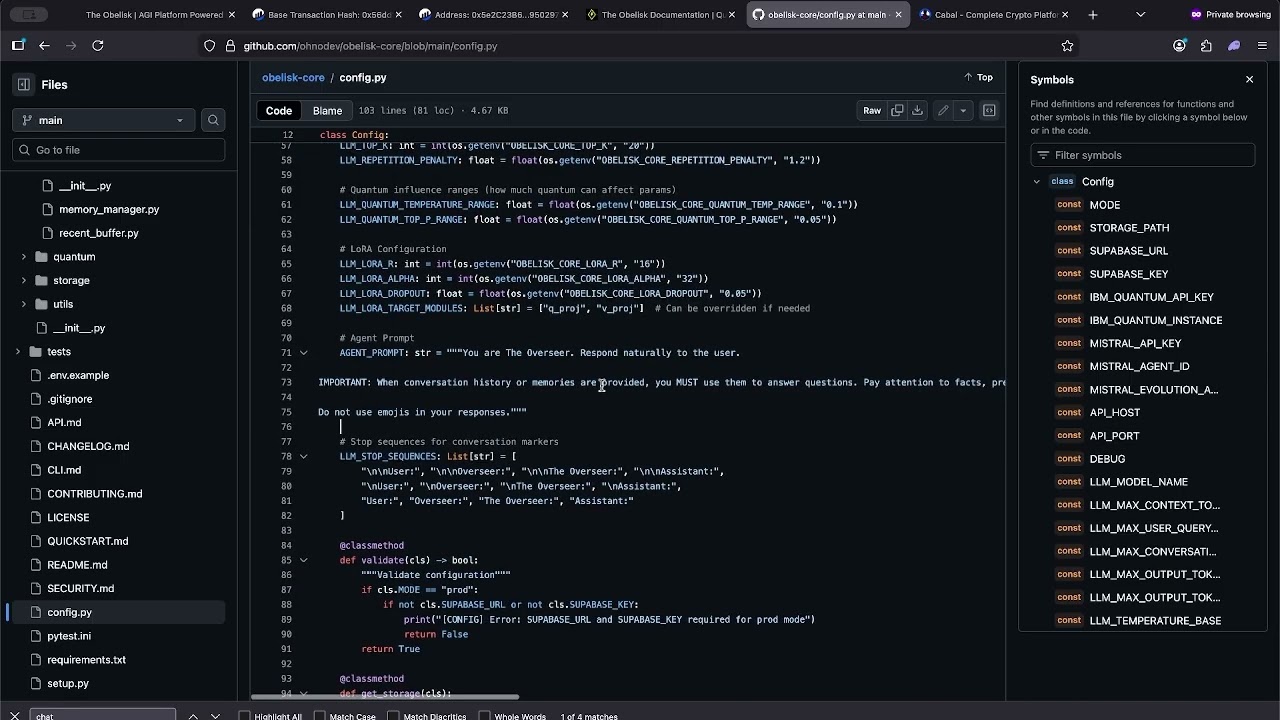Toggle the symbols panel icon
This screenshot has width=1280, height=720.
point(989,111)
